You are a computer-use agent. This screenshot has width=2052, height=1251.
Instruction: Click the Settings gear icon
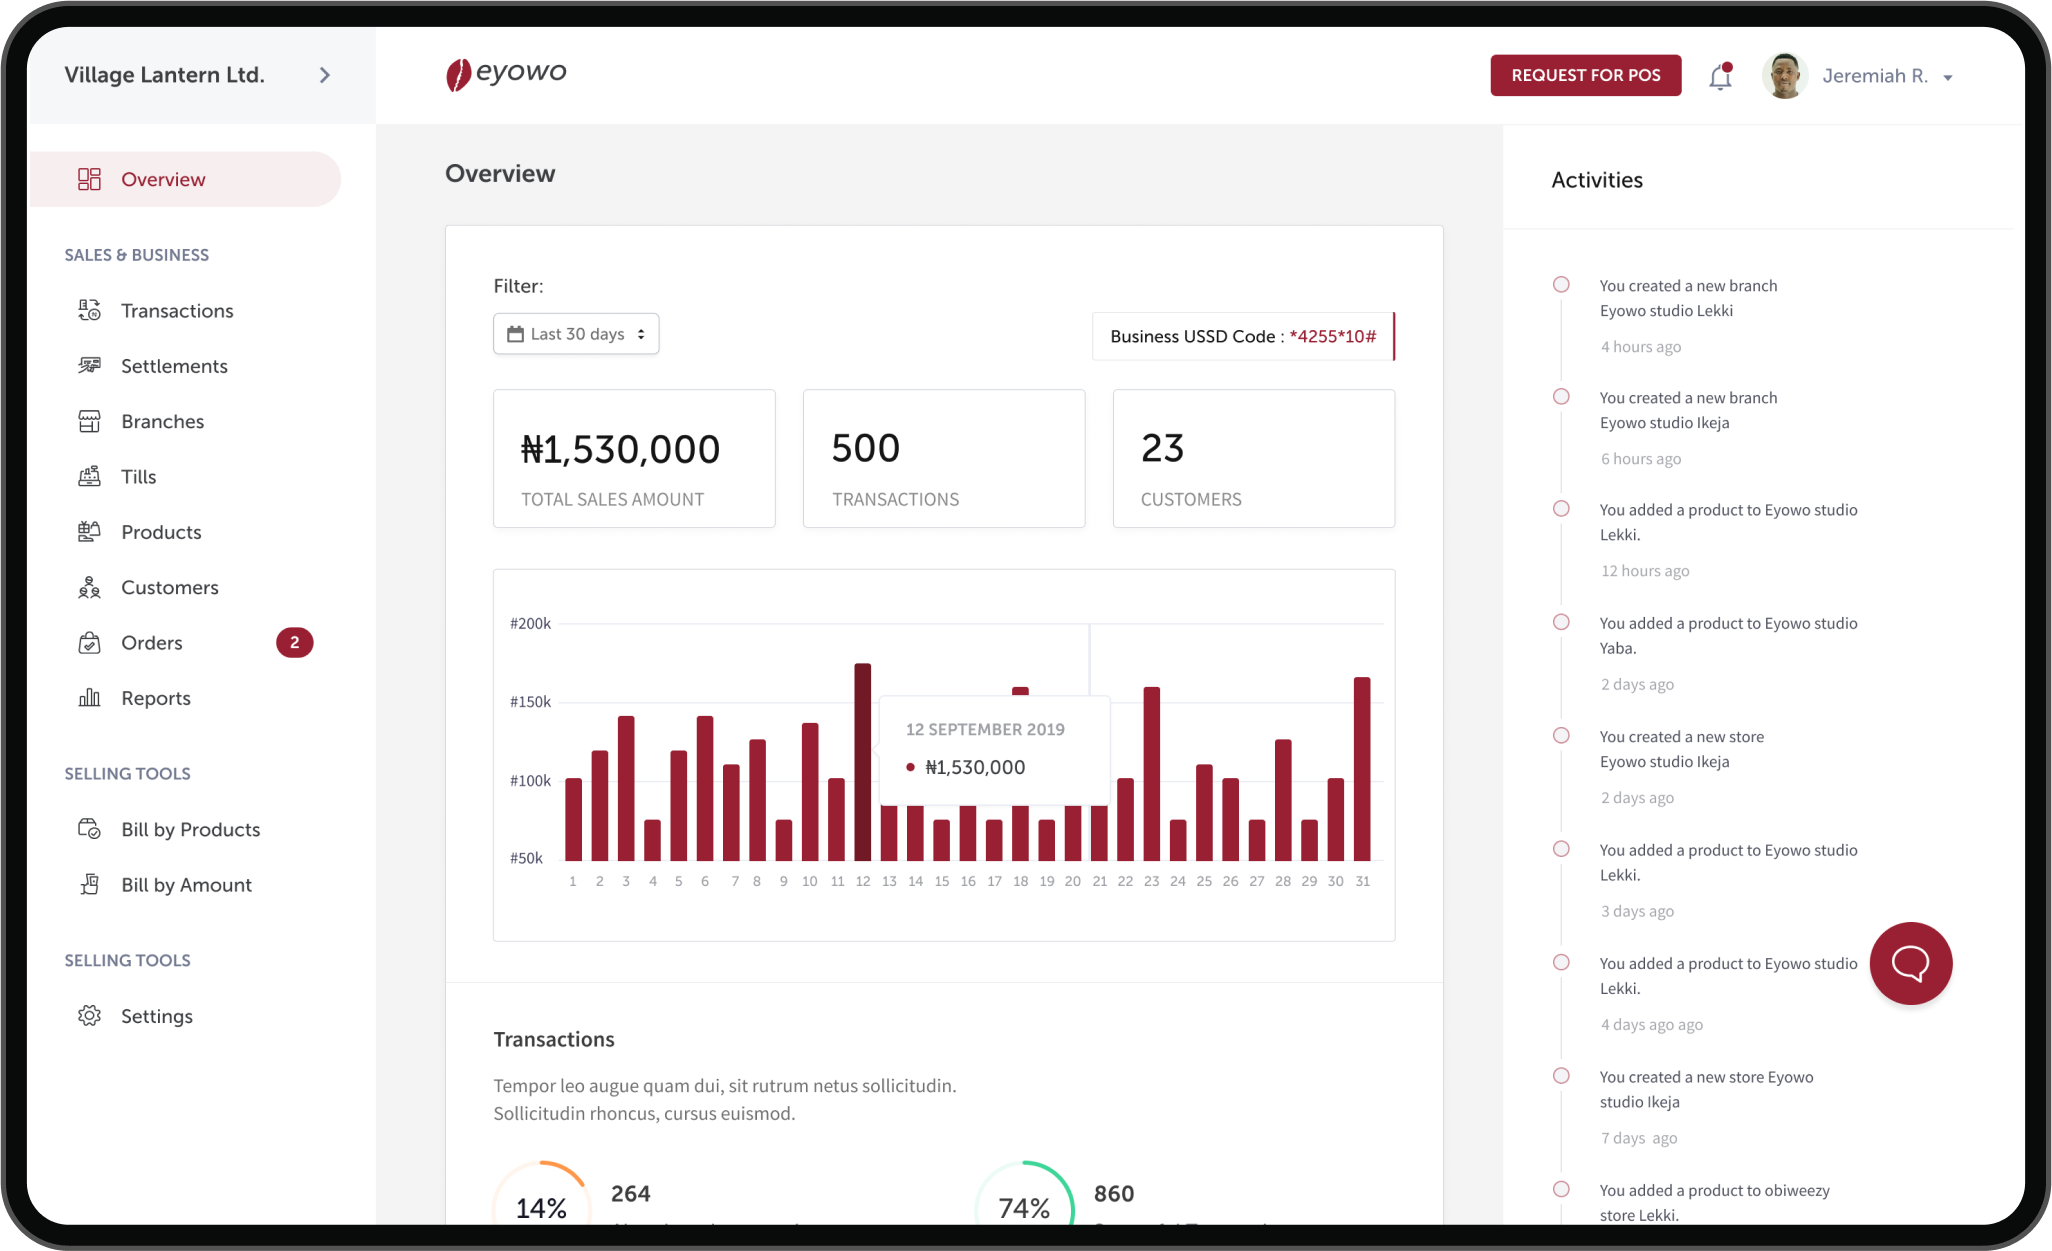point(89,1016)
